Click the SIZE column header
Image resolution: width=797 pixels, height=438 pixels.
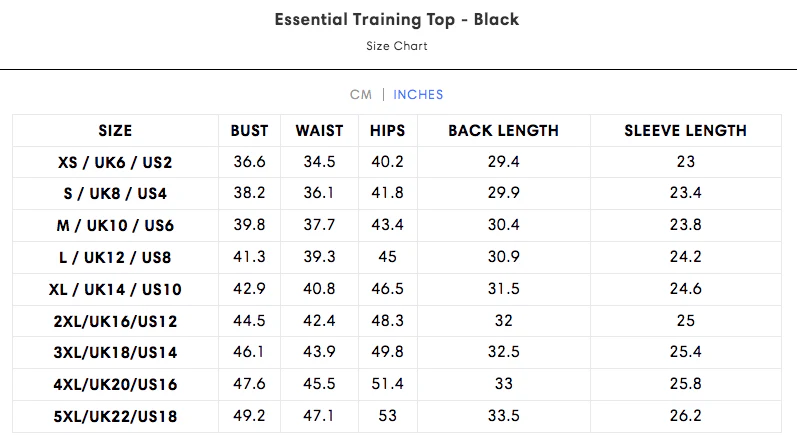(115, 131)
